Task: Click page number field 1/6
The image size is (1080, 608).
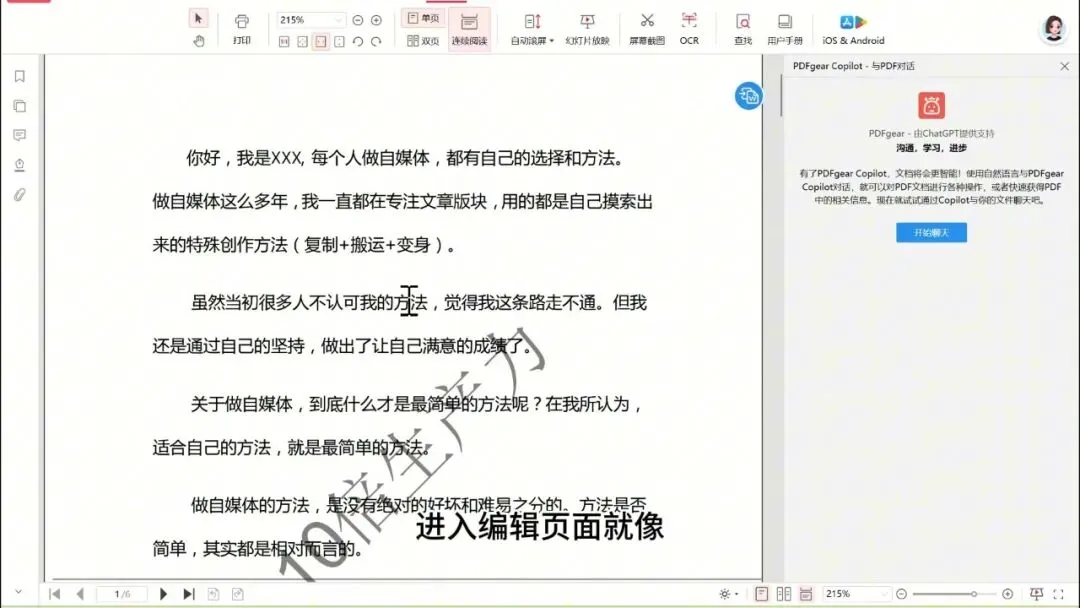Action: pyautogui.click(x=122, y=594)
